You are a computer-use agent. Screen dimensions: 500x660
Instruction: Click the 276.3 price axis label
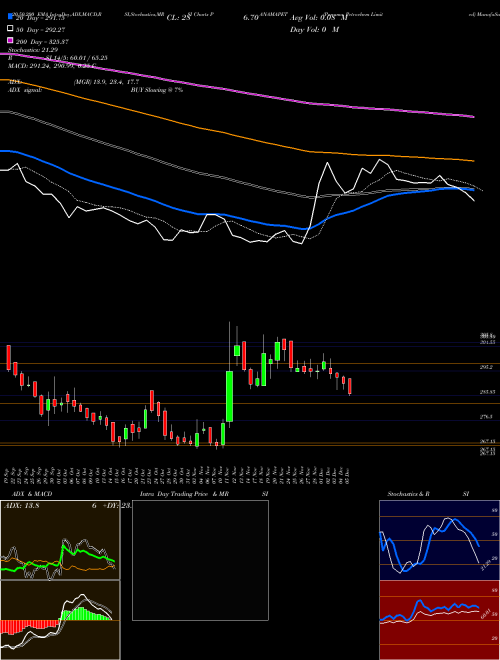486,416
